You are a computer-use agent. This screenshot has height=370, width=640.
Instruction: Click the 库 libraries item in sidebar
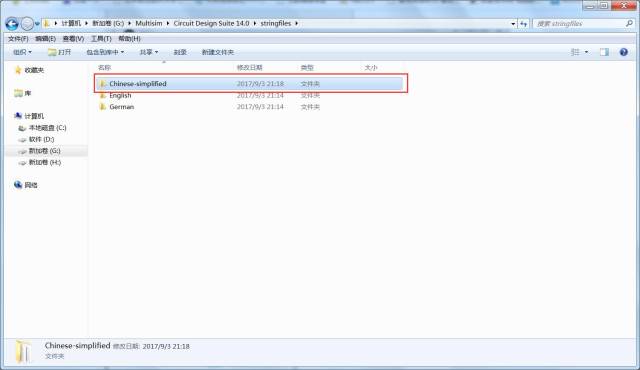28,93
